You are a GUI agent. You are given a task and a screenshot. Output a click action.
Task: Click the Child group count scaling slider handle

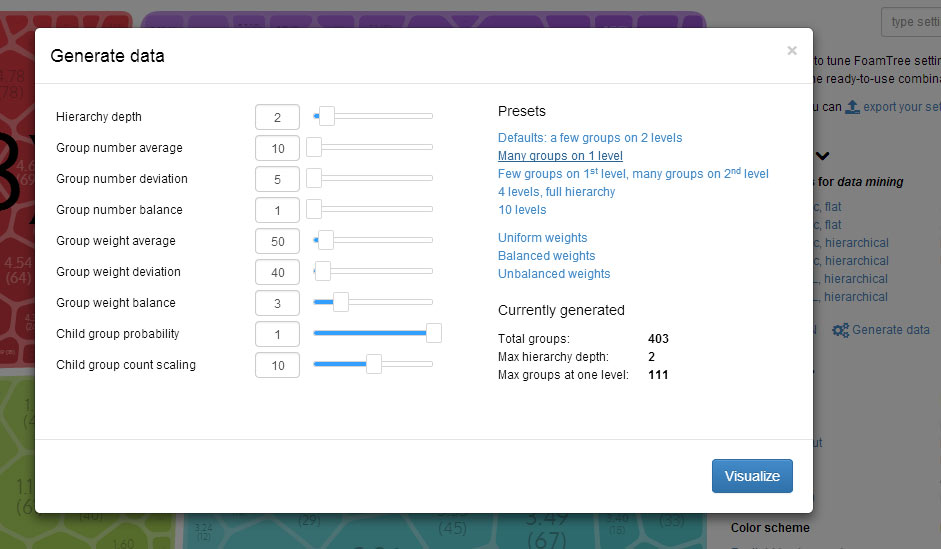click(373, 364)
